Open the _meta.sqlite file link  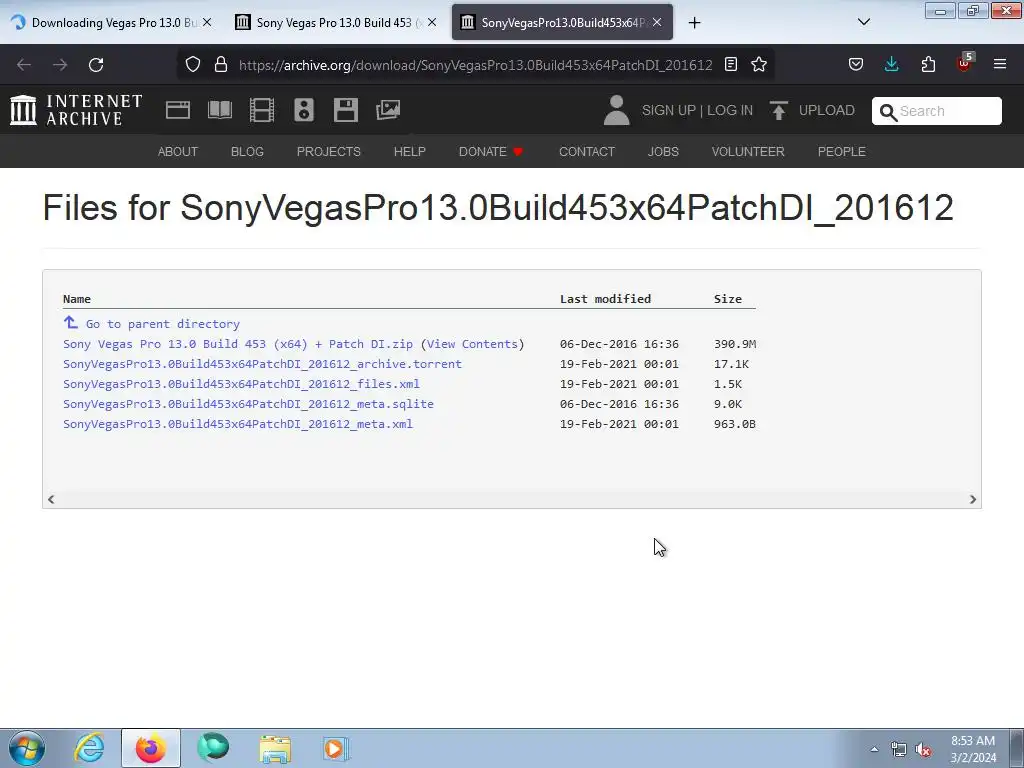pos(248,404)
